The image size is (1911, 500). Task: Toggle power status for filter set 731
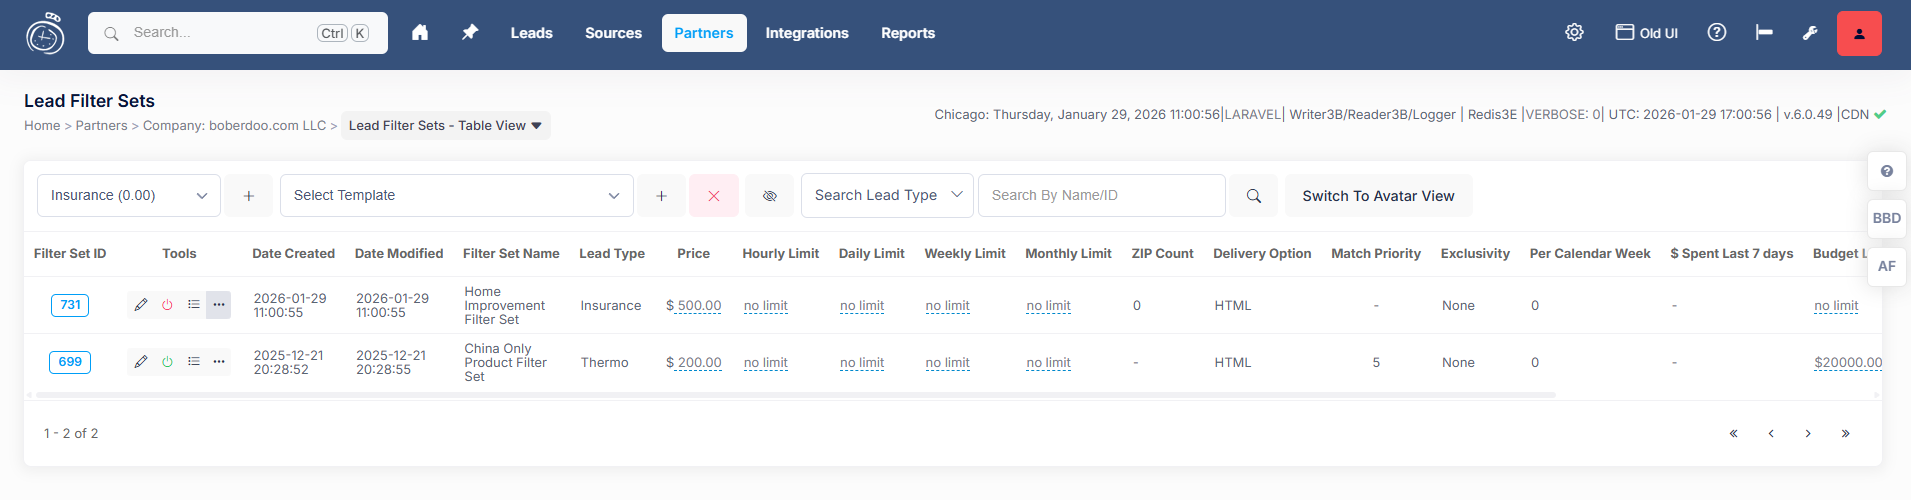[167, 305]
